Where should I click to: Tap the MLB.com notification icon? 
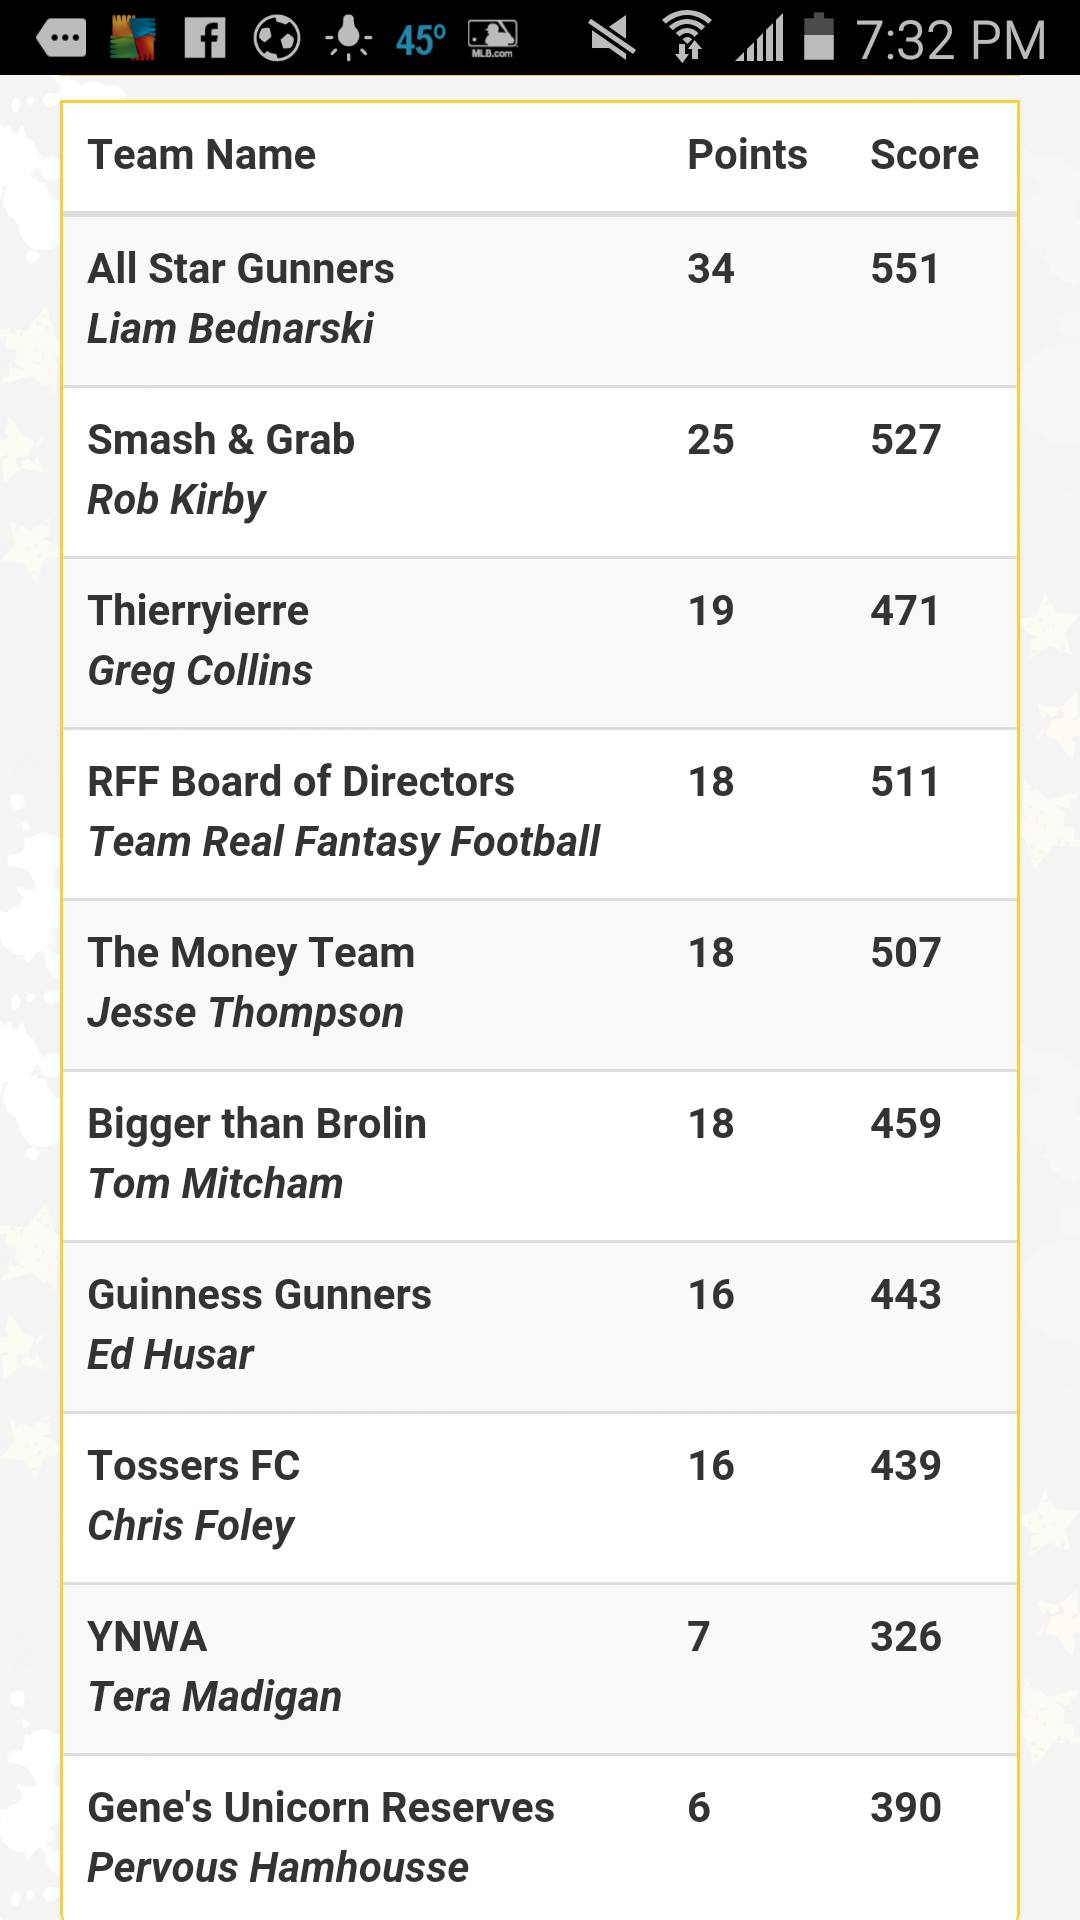[492, 39]
